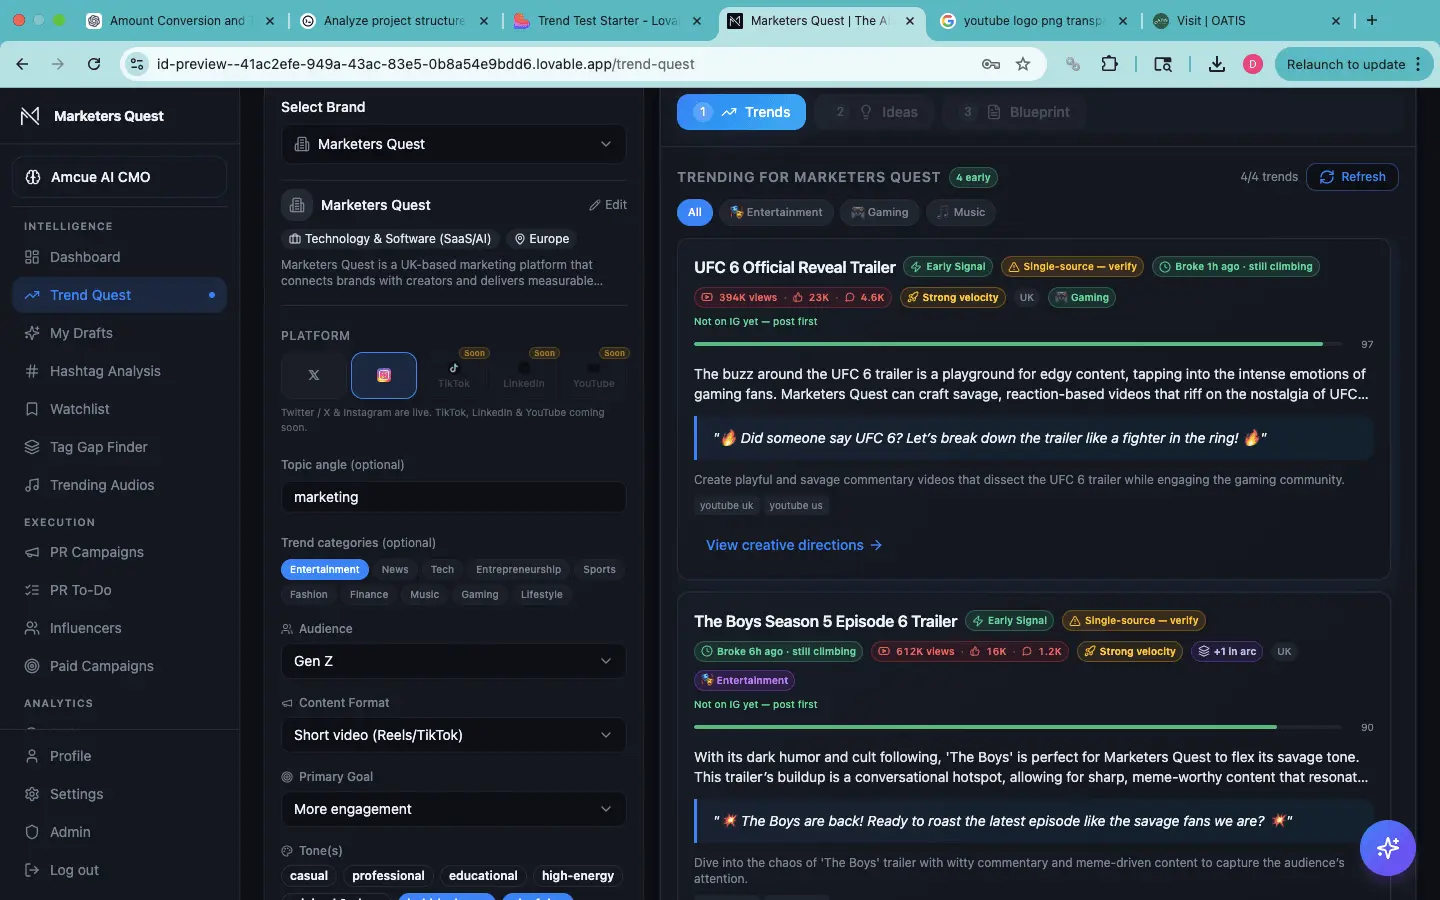The width and height of the screenshot is (1440, 900).
Task: Click the PR To-Do checklist icon
Action: pos(32,590)
